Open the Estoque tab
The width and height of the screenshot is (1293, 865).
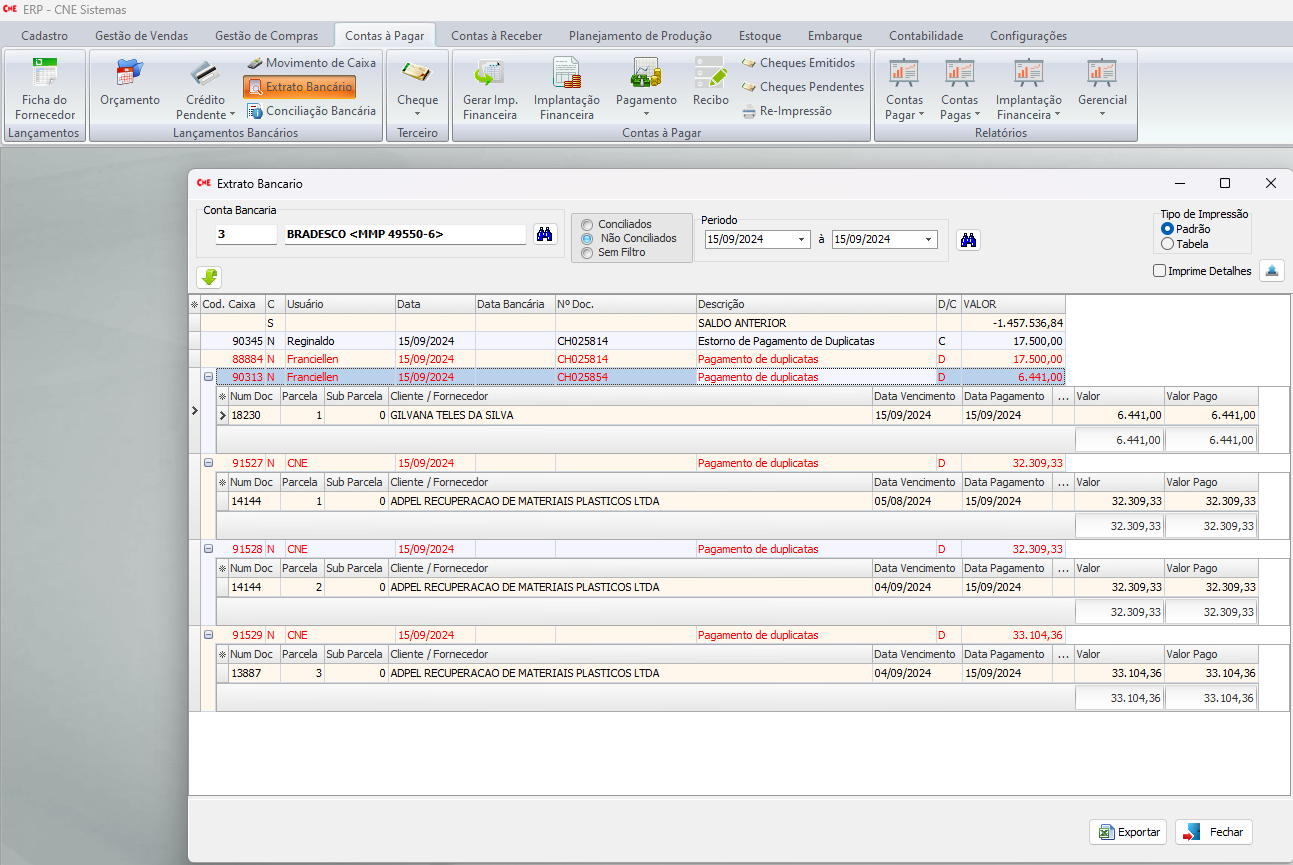coord(759,36)
